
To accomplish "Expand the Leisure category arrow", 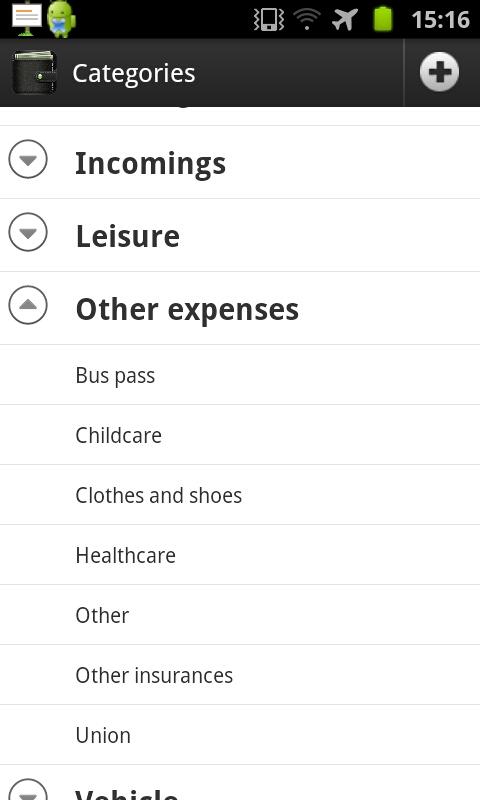I will click(28, 232).
